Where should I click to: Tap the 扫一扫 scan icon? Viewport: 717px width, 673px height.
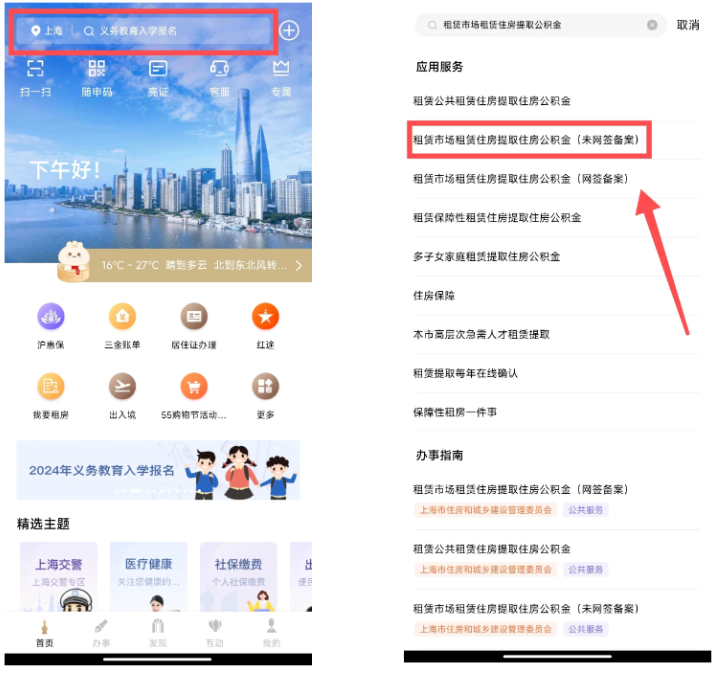[x=36, y=69]
